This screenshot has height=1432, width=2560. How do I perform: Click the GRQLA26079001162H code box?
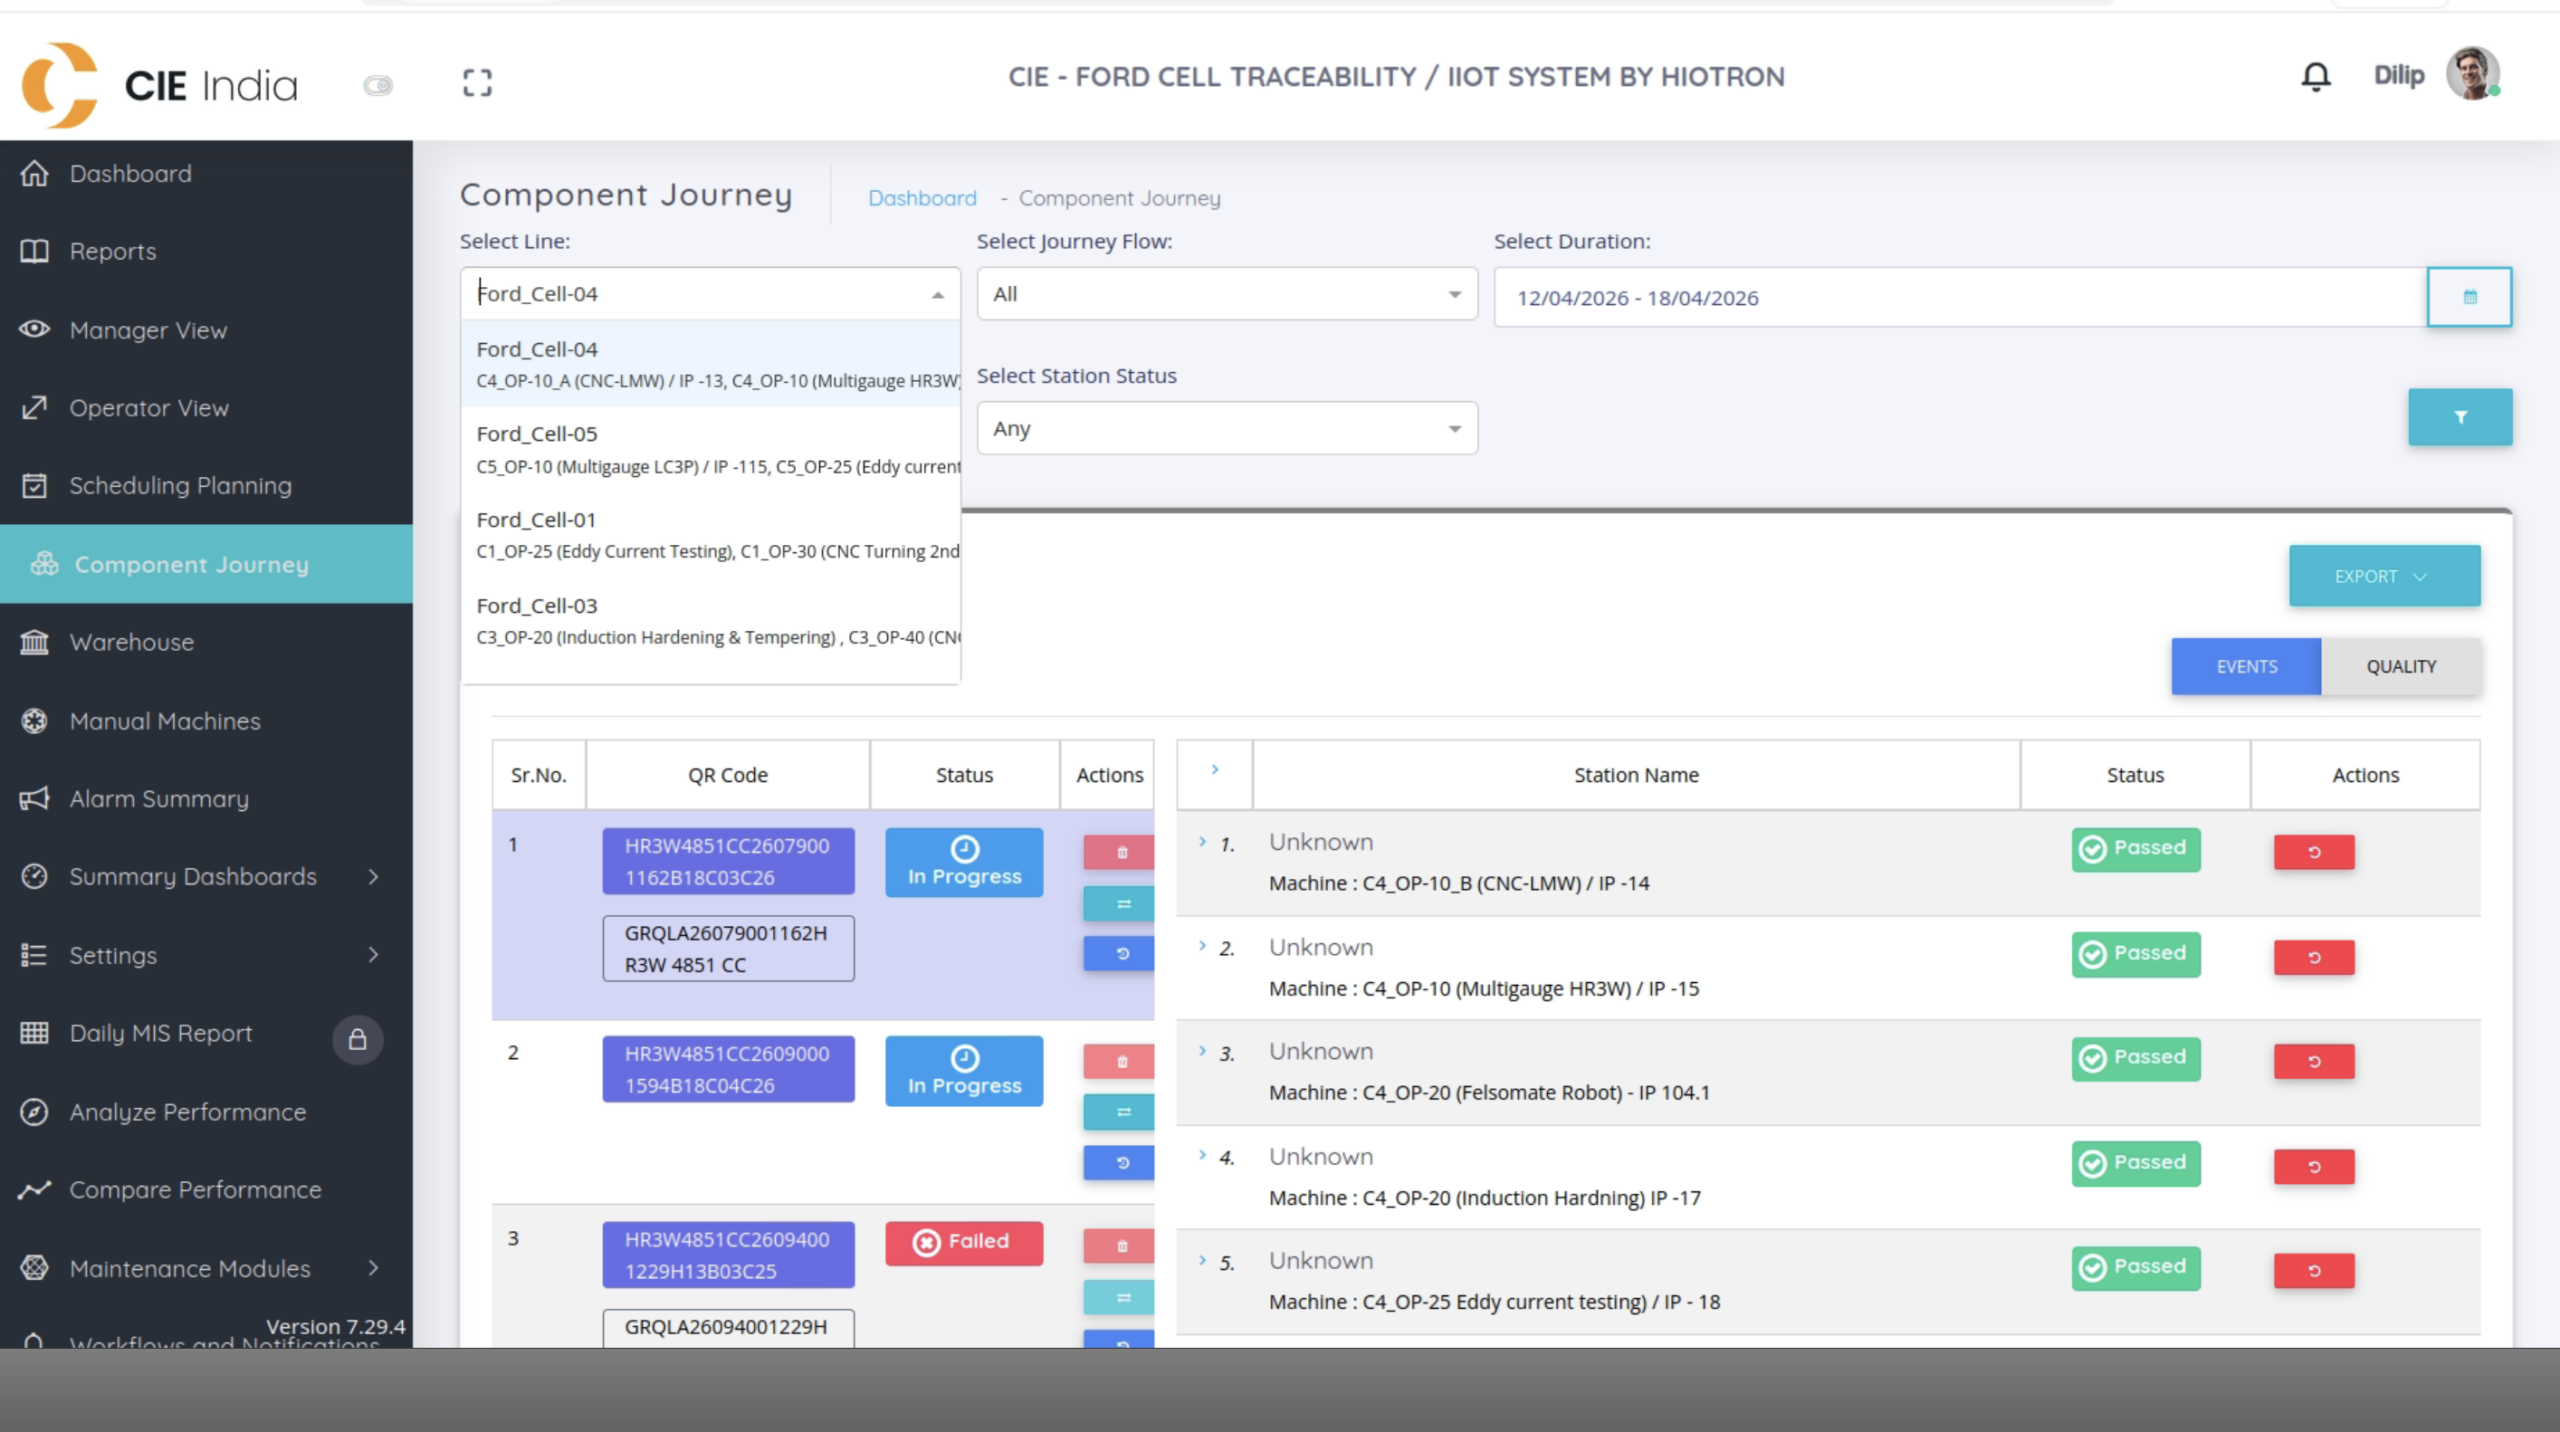pos(728,948)
